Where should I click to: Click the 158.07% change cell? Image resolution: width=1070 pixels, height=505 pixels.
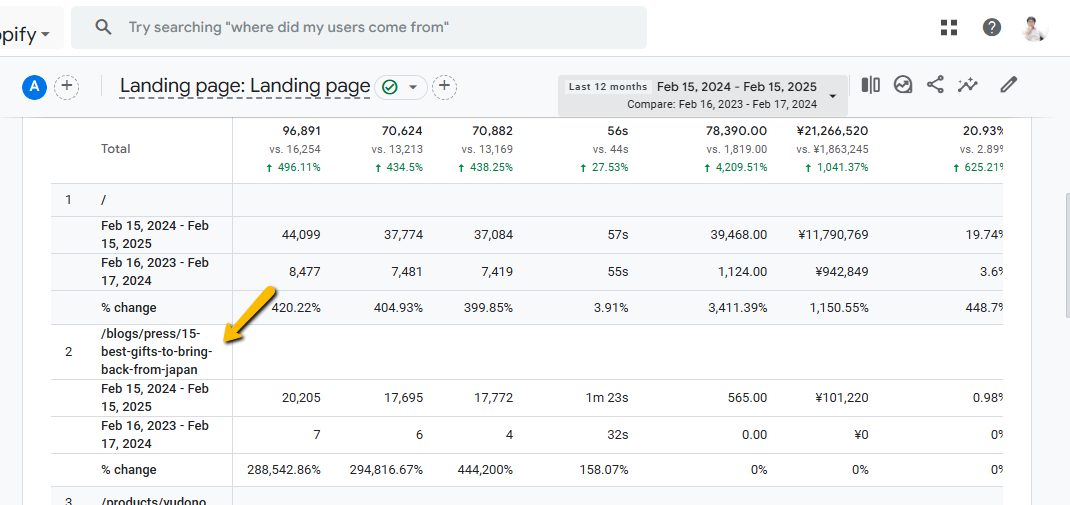[602, 470]
